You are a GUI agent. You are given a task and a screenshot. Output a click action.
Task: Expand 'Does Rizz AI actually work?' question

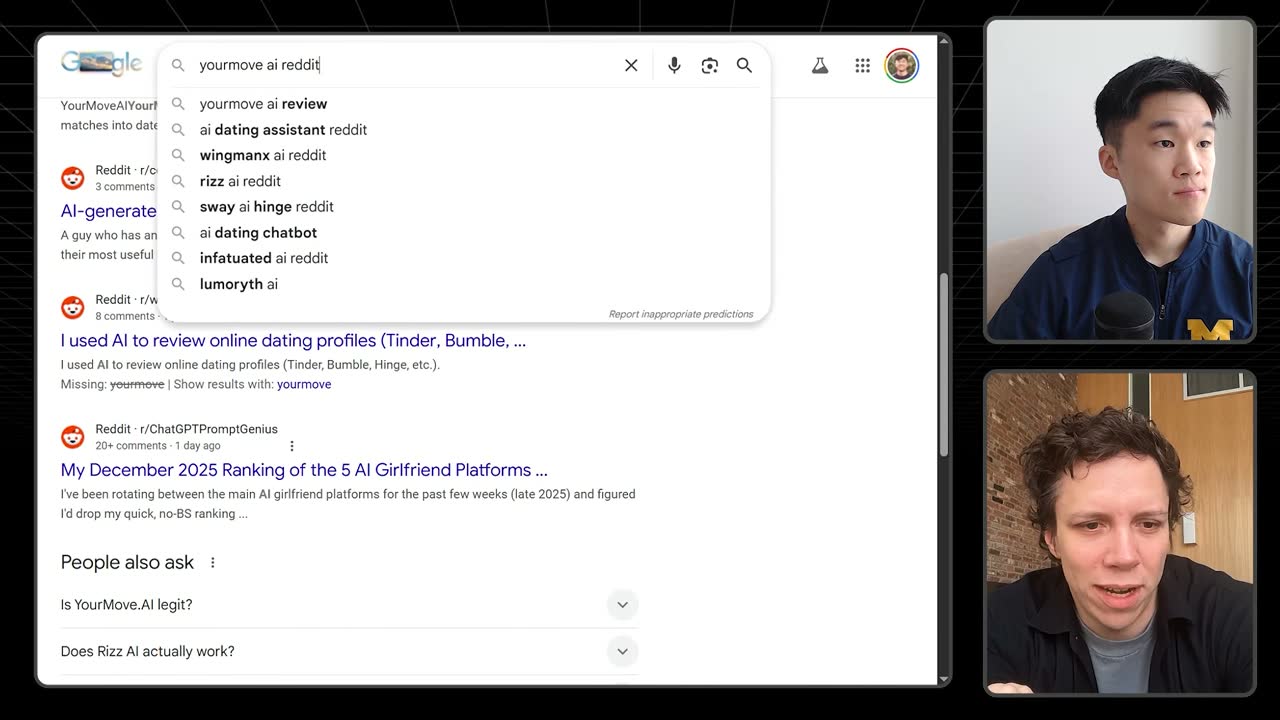coord(349,652)
